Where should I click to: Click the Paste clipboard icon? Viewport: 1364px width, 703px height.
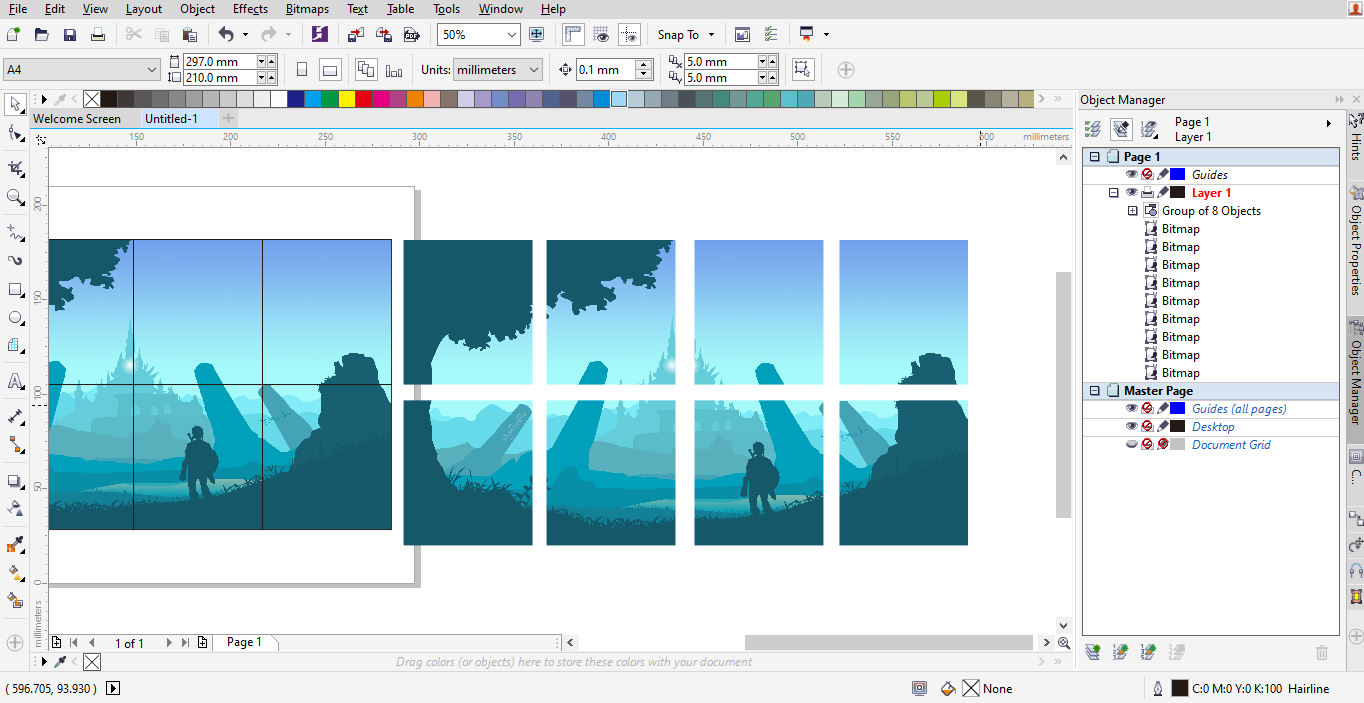[x=189, y=34]
